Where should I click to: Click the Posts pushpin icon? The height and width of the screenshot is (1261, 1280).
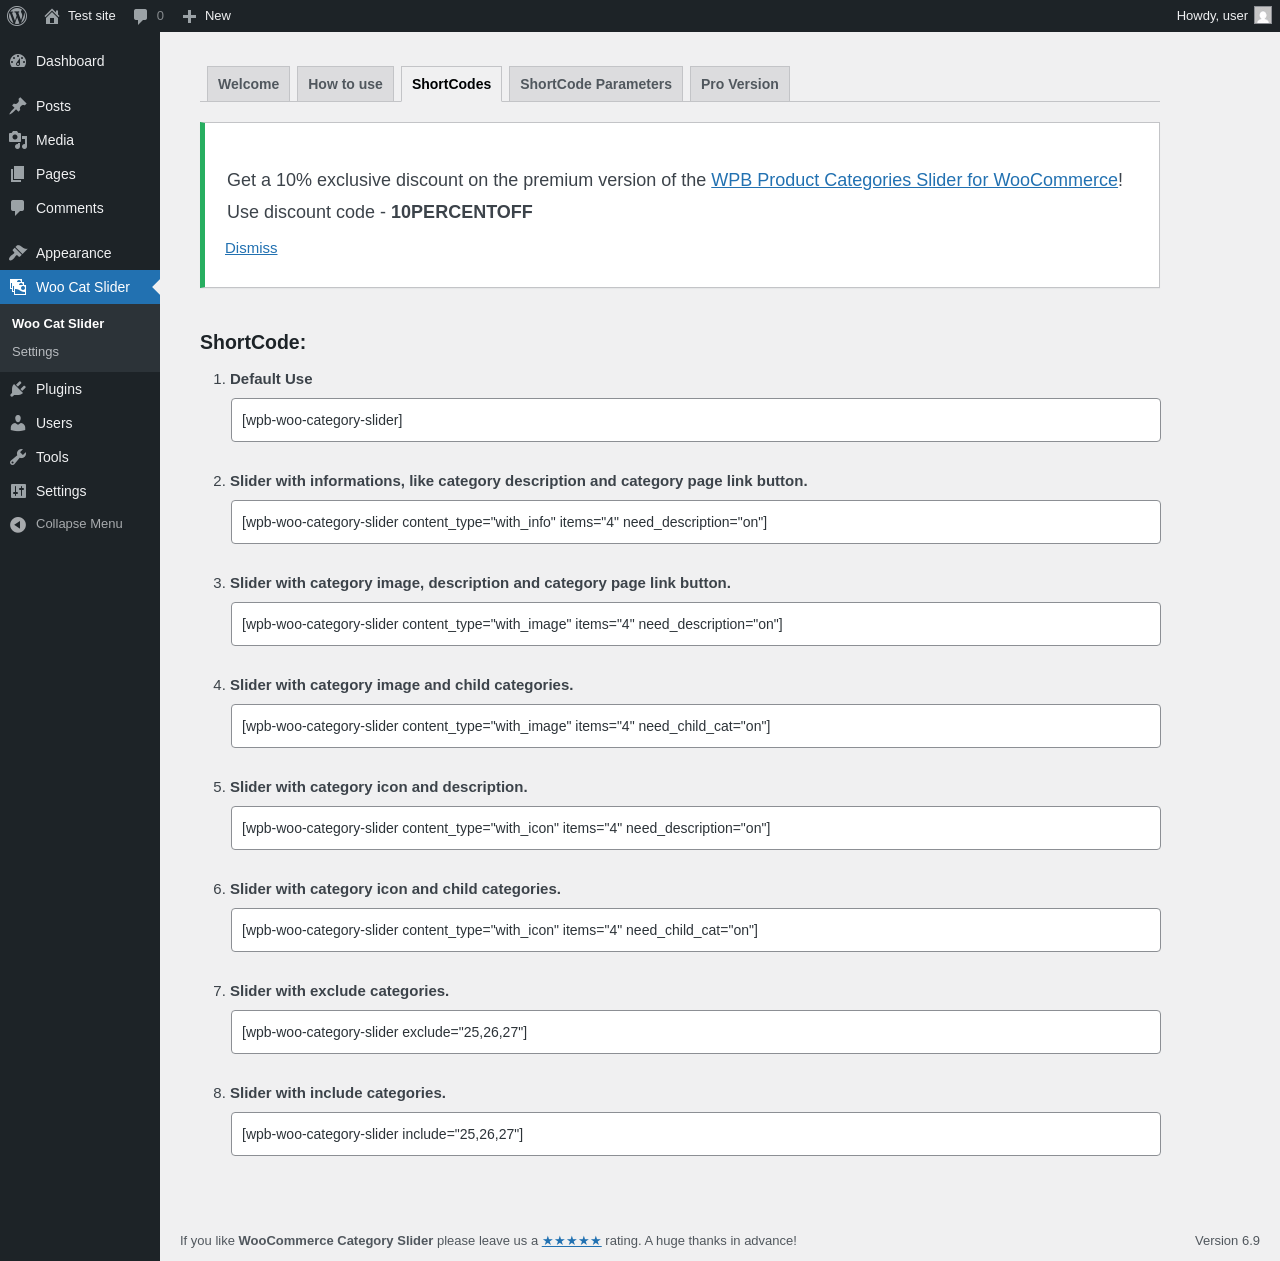click(18, 106)
